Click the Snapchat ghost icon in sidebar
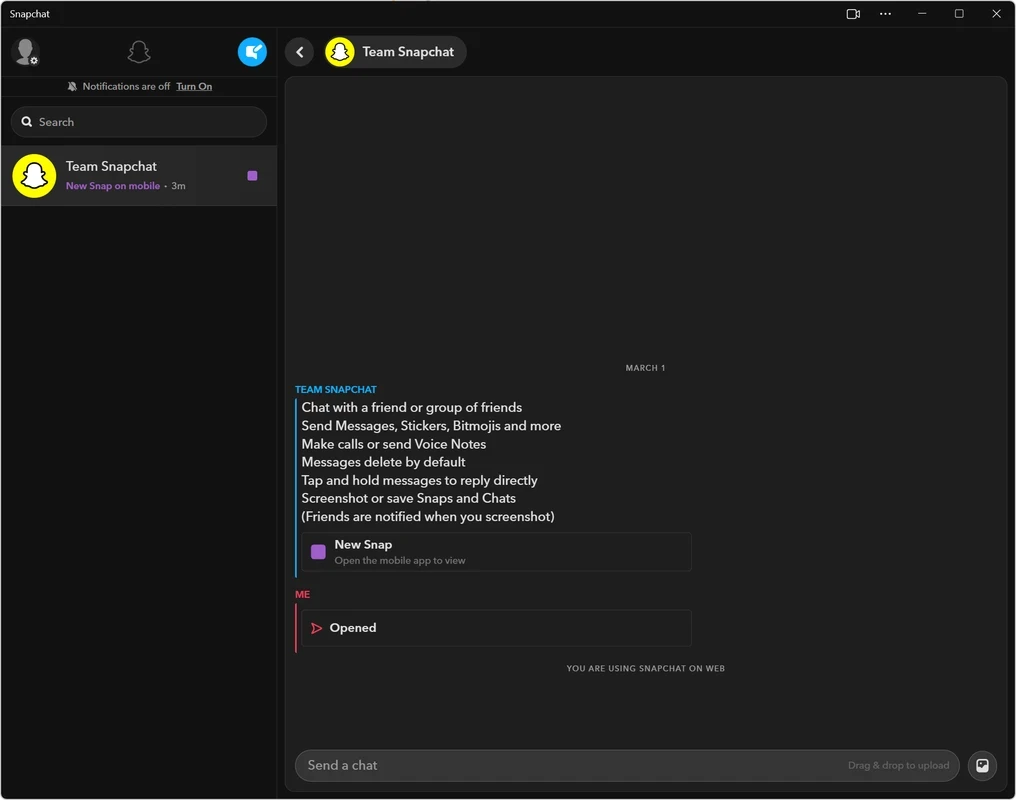The height and width of the screenshot is (800, 1016). [139, 52]
